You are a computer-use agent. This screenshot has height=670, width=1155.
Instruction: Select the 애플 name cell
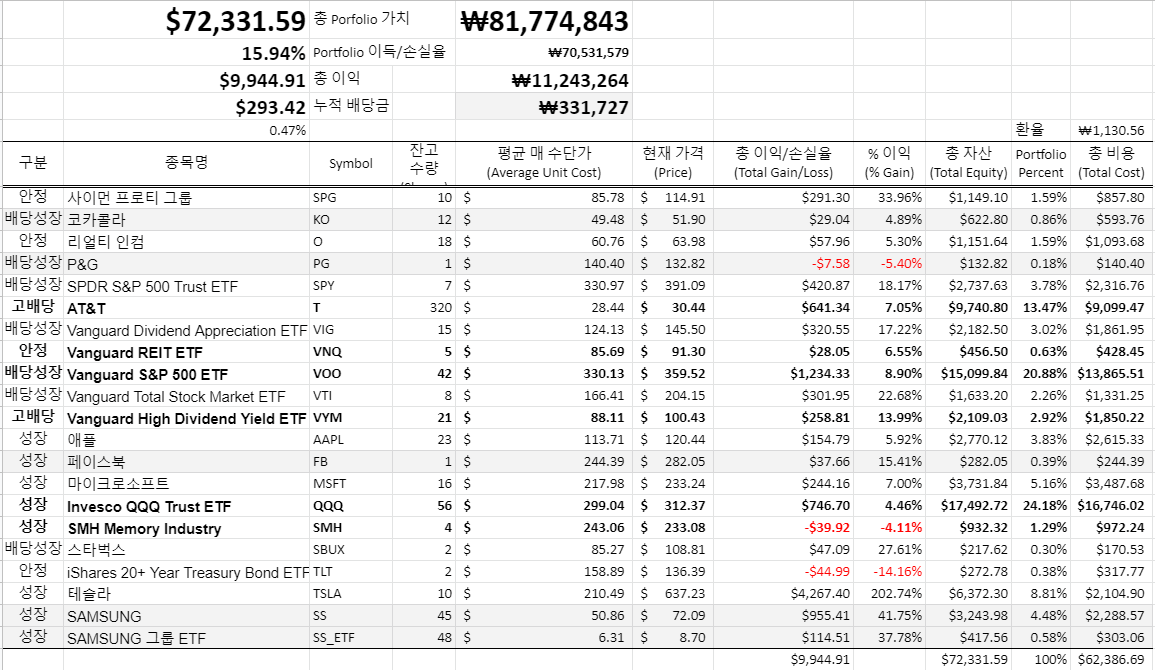click(x=186, y=440)
